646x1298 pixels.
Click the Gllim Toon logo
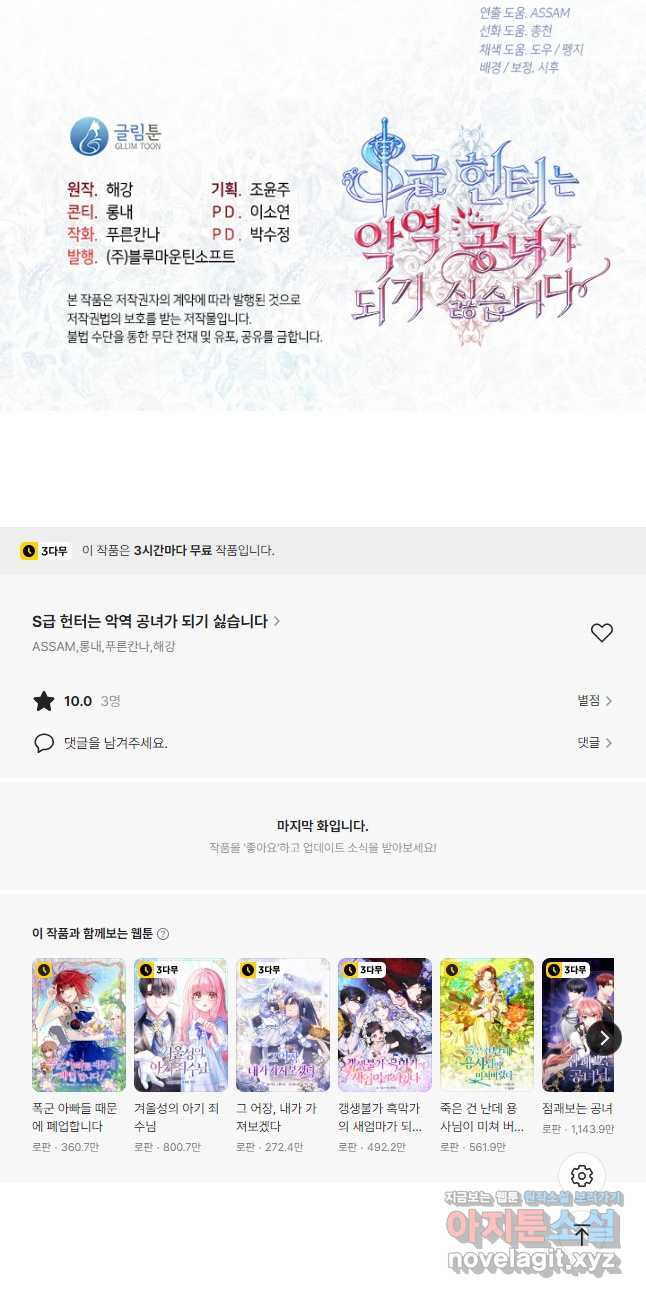[116, 137]
